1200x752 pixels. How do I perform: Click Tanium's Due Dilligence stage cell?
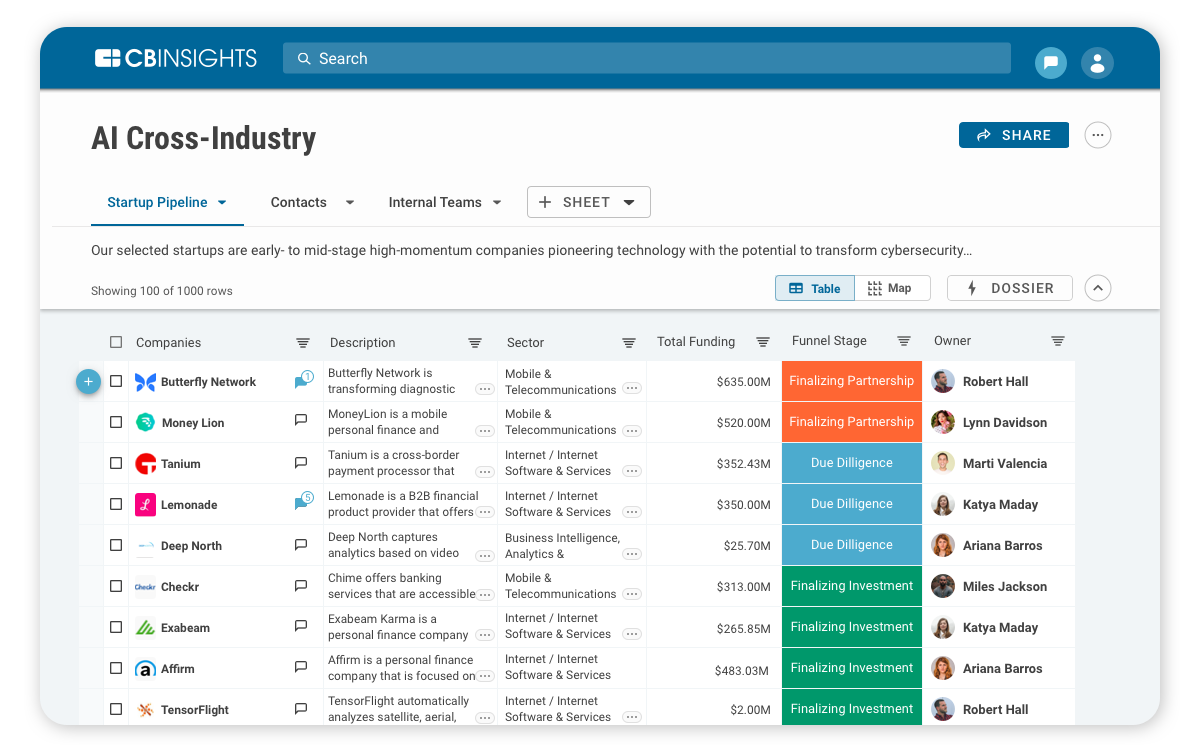tap(852, 463)
